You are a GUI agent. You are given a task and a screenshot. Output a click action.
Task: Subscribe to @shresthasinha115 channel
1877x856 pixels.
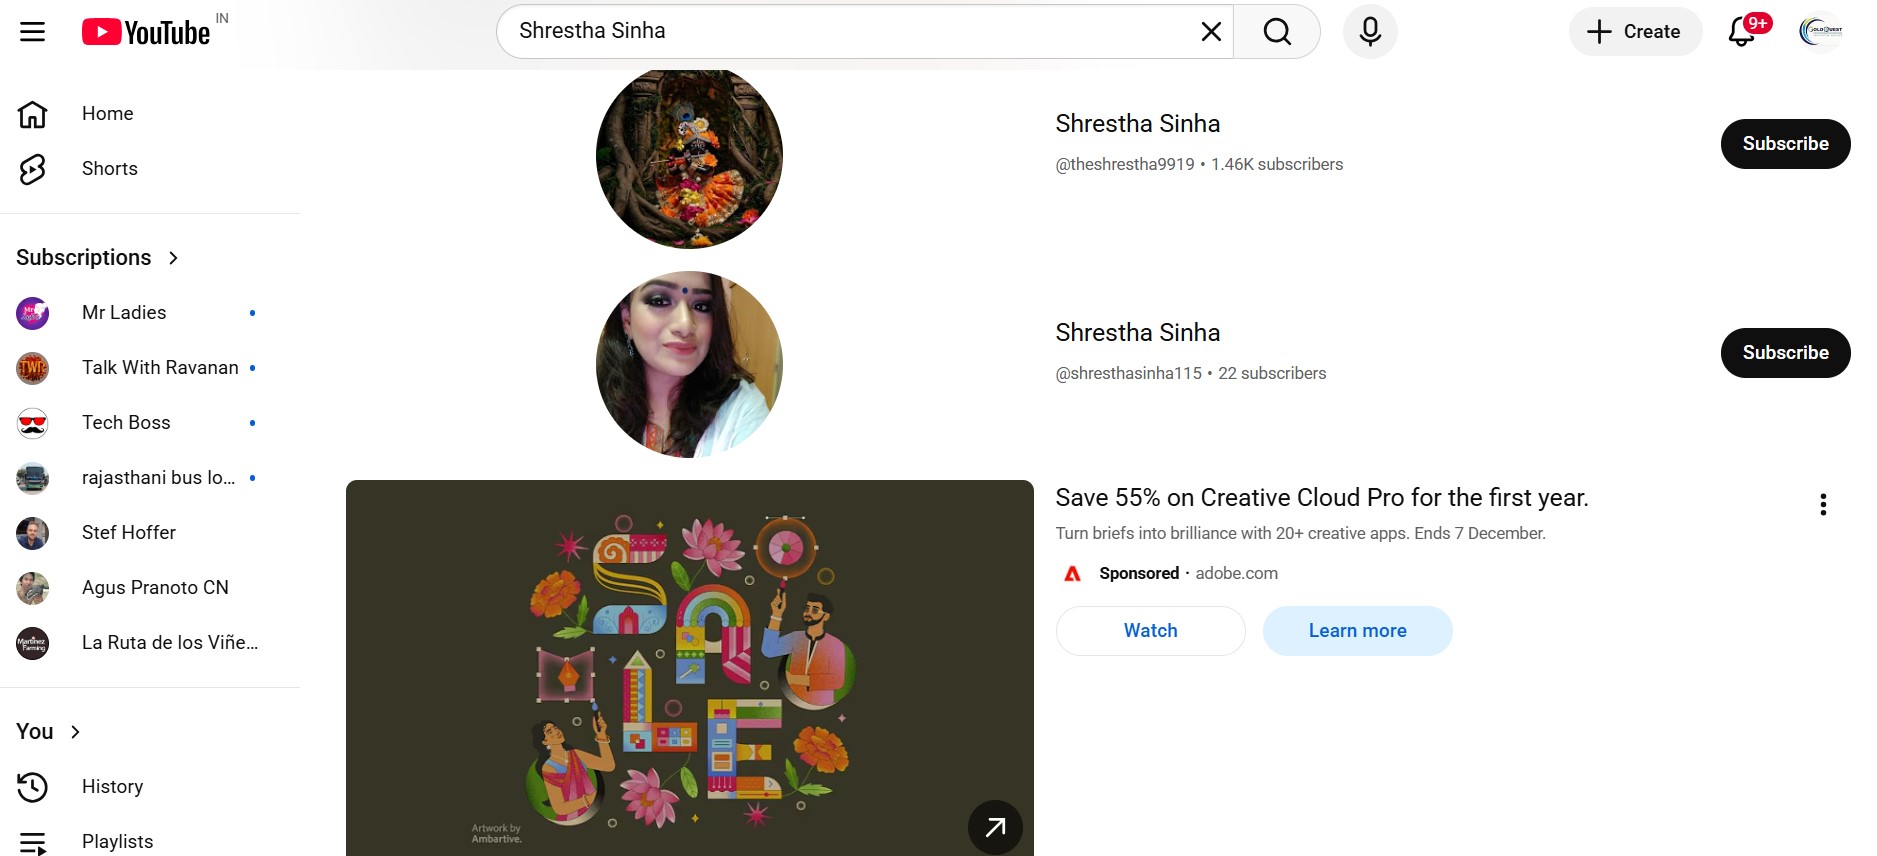(1785, 353)
